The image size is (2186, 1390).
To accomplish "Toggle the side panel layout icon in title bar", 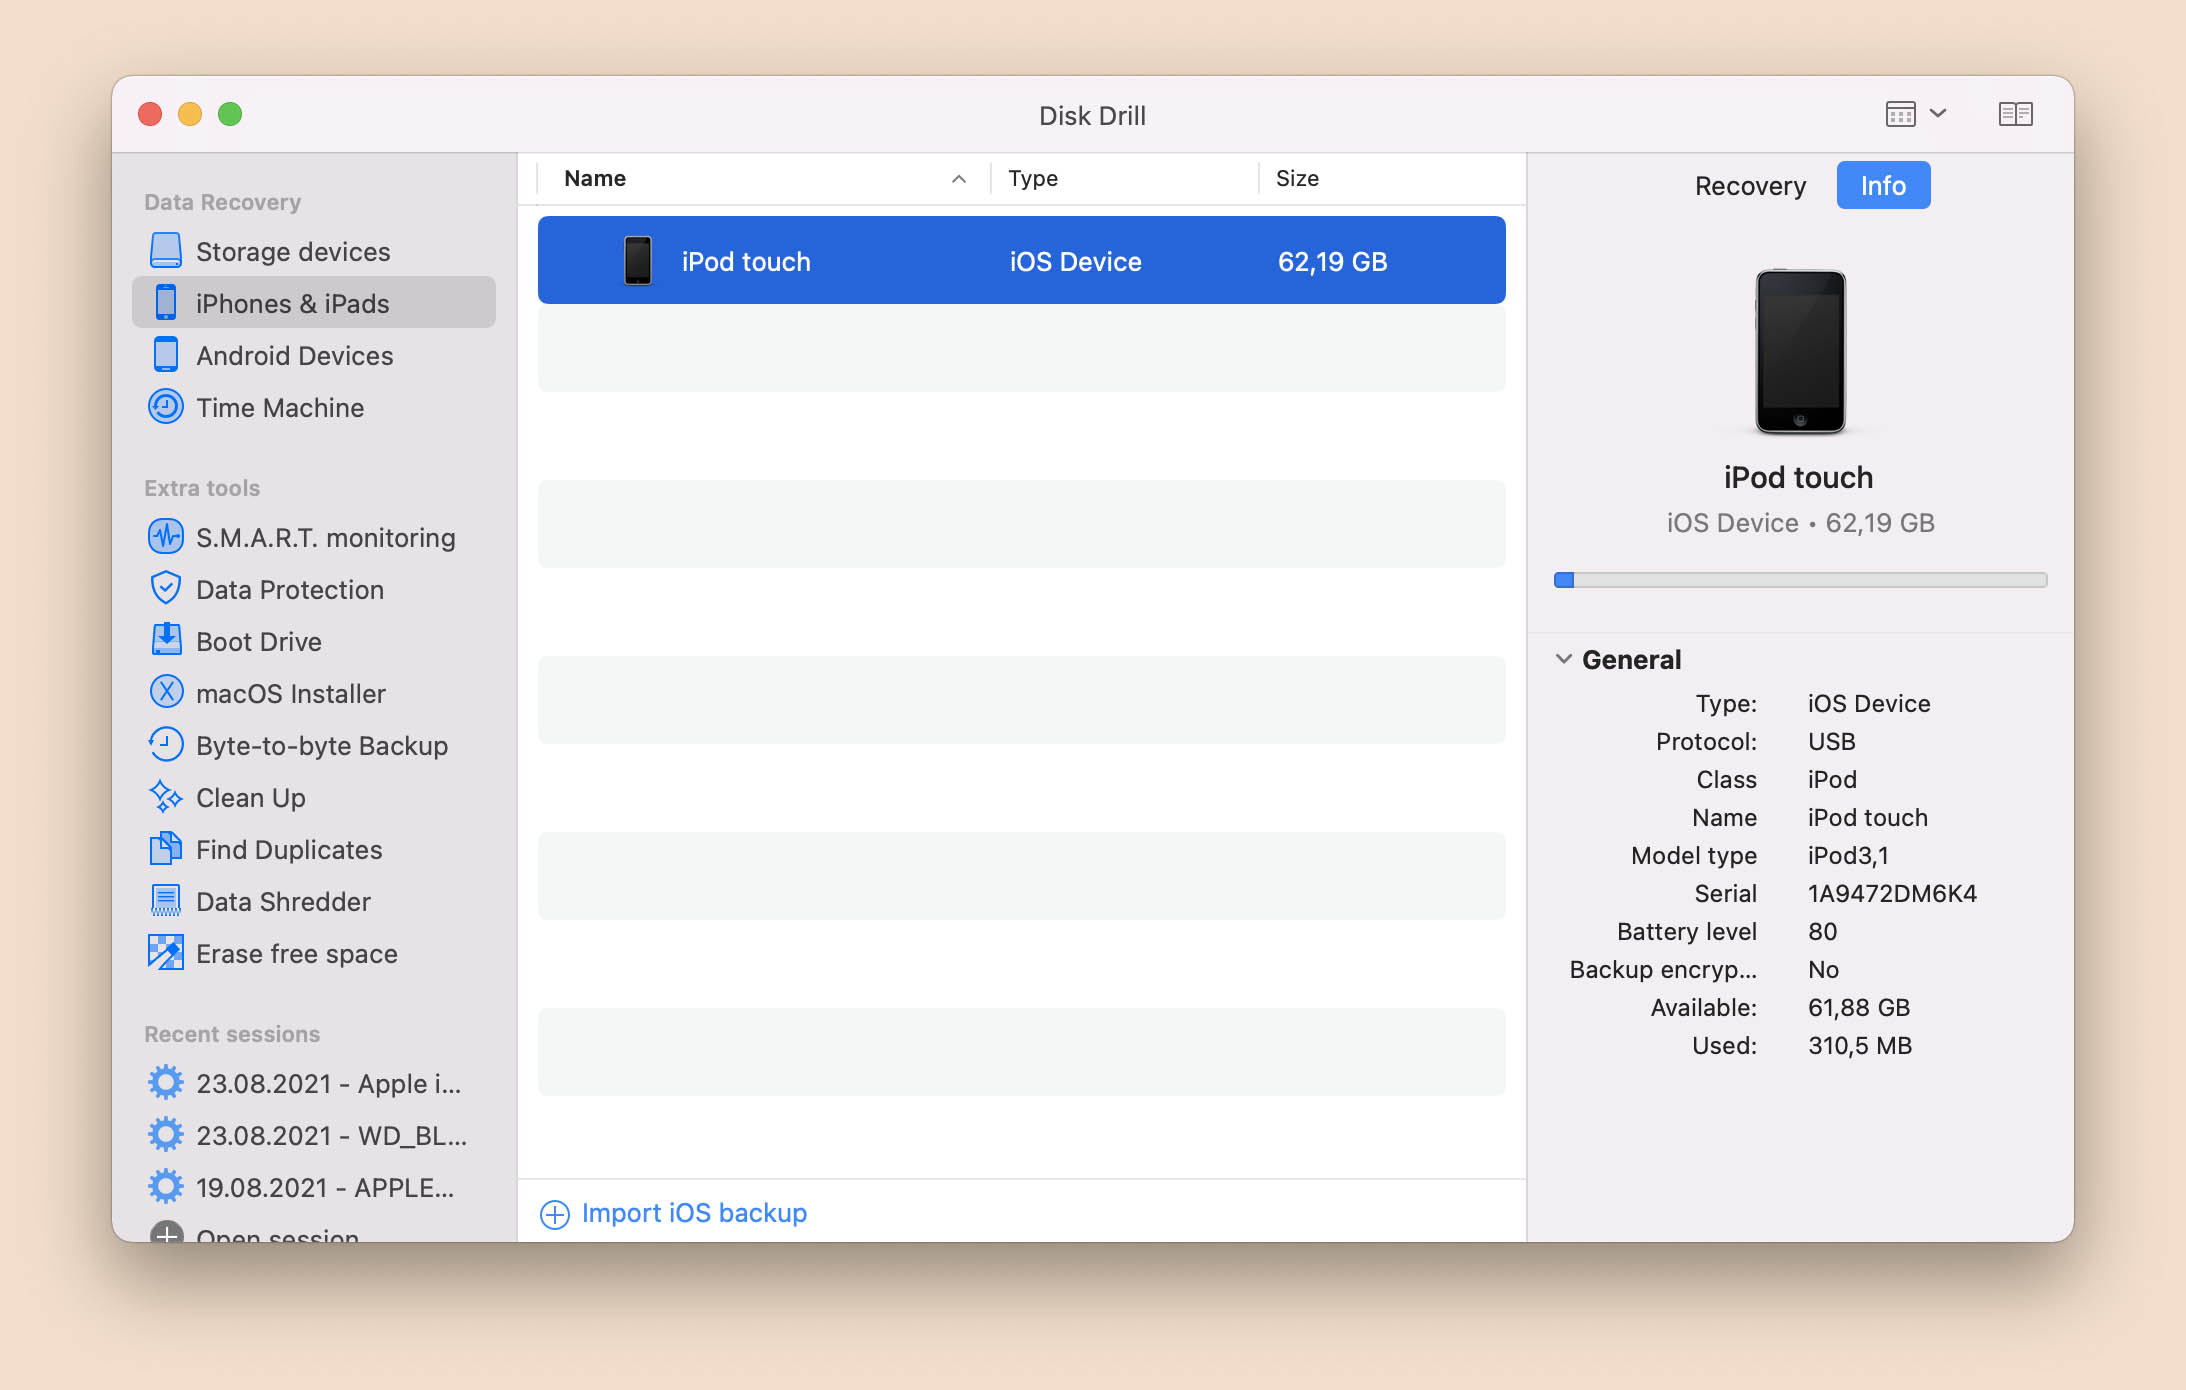I will pyautogui.click(x=2016, y=114).
